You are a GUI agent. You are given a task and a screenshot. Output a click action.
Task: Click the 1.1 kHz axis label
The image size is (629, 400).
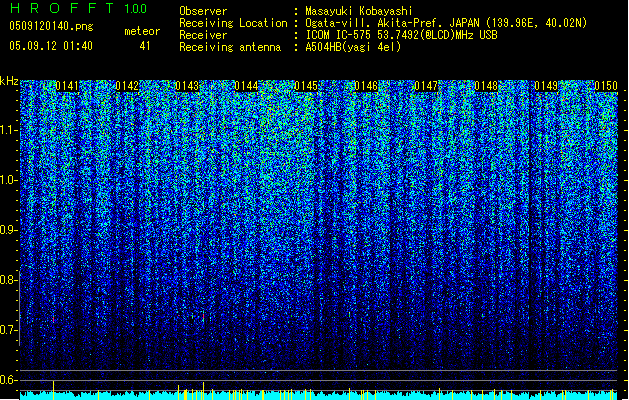pos(9,130)
